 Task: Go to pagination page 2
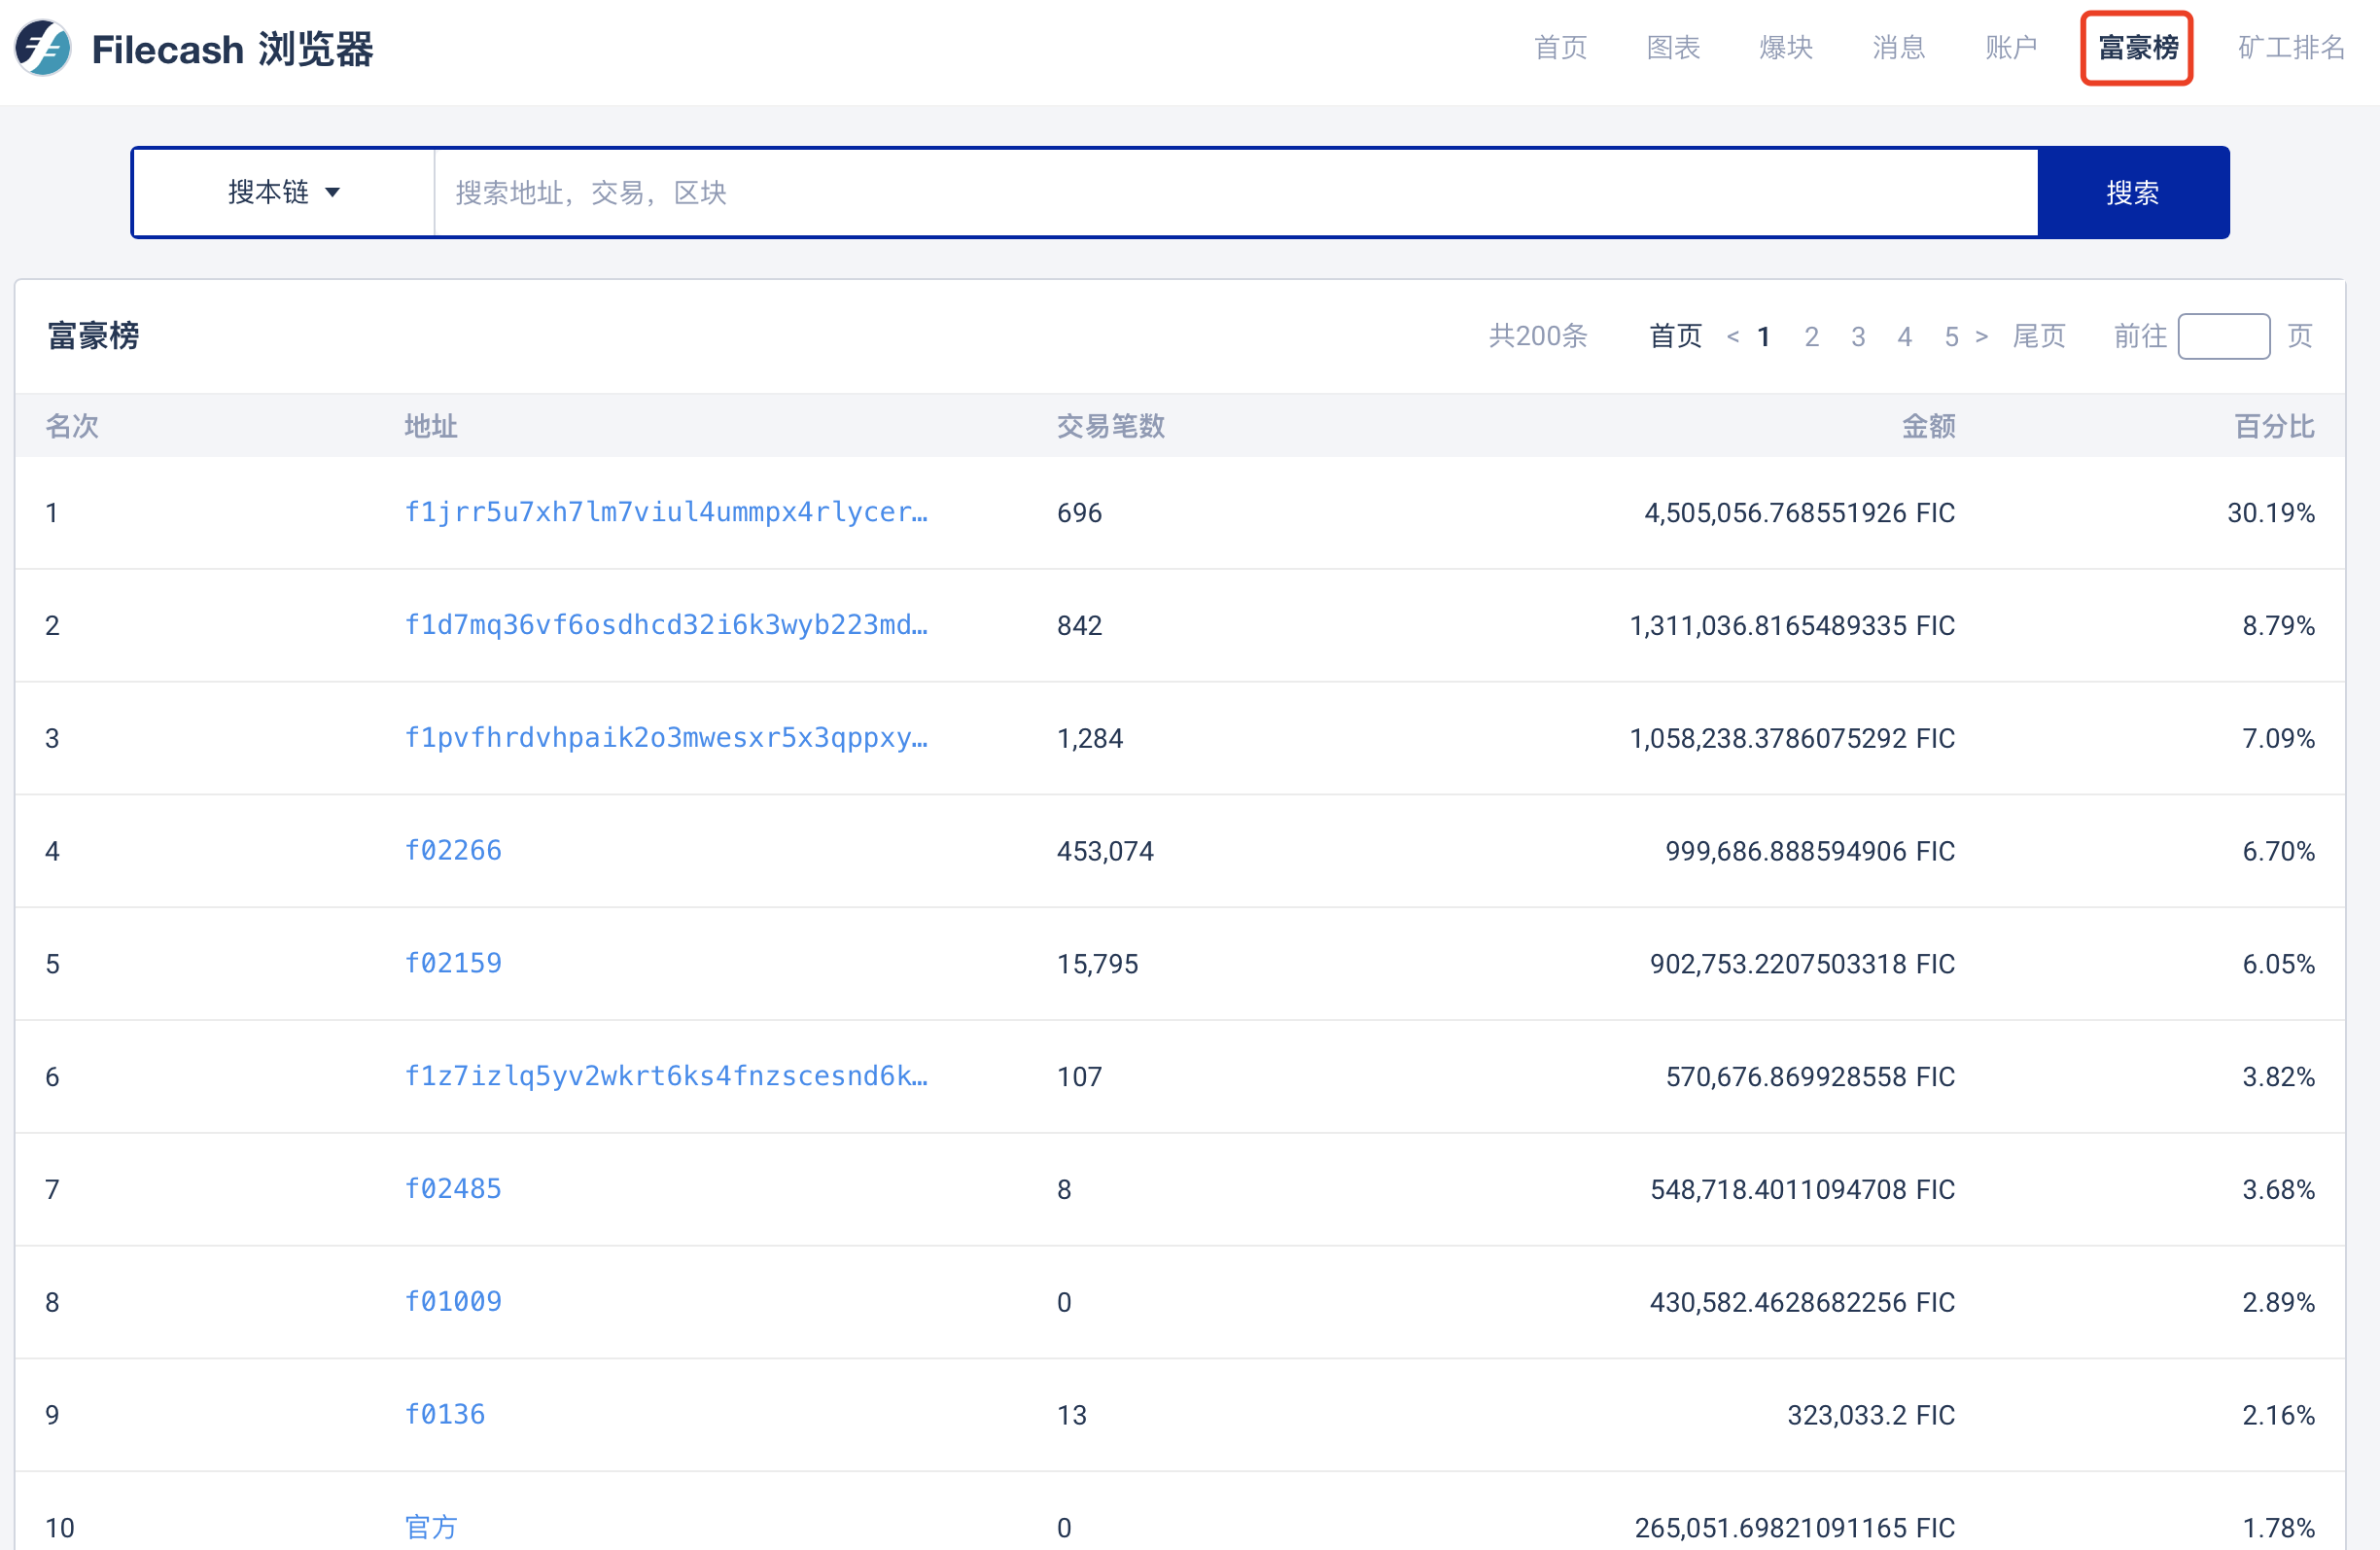pyautogui.click(x=1811, y=337)
